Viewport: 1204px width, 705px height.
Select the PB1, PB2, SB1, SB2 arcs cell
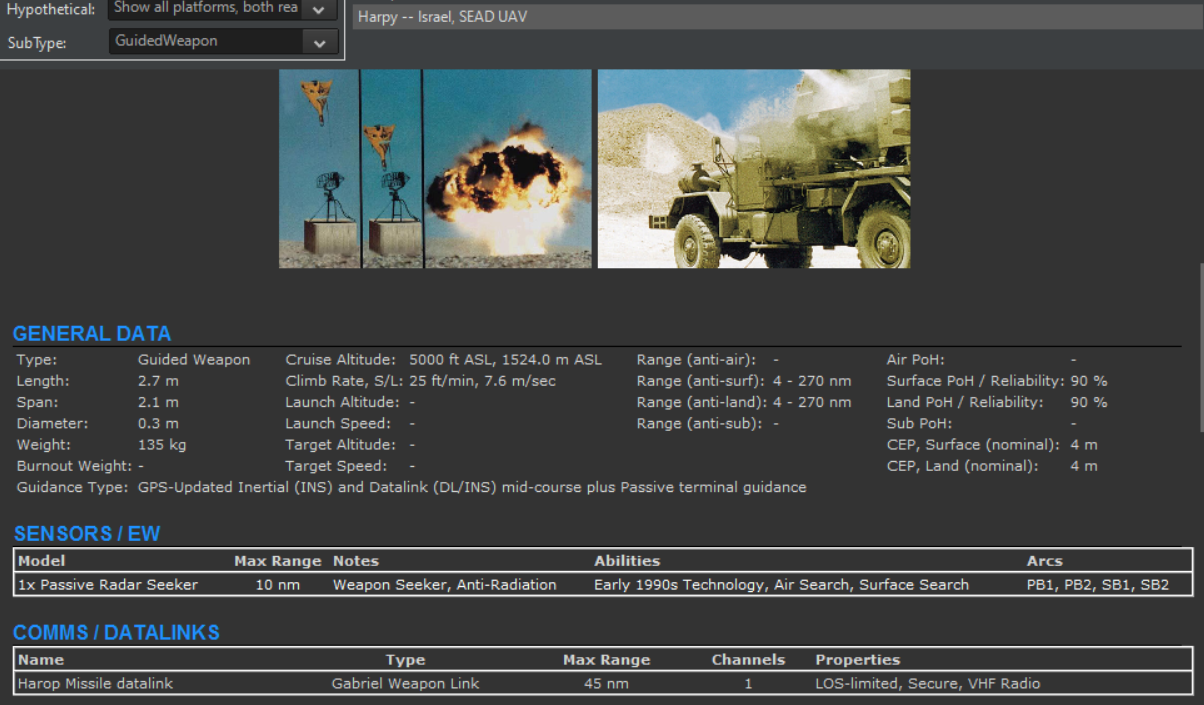pyautogui.click(x=1098, y=585)
